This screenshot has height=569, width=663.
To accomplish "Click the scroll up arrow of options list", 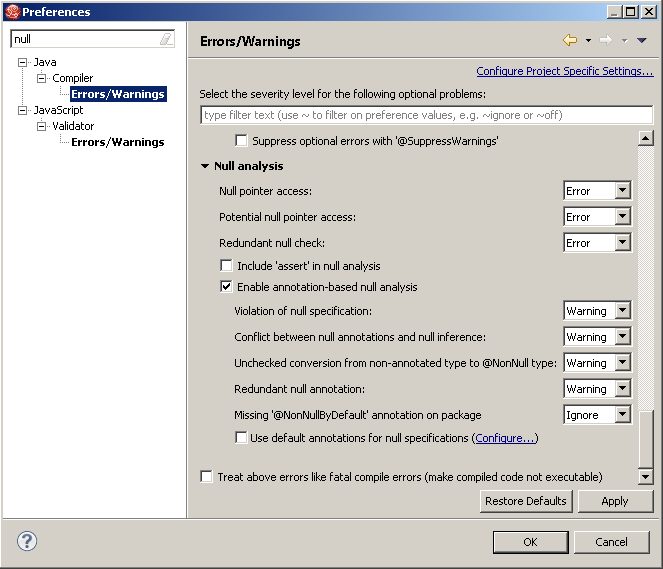I will click(x=646, y=138).
